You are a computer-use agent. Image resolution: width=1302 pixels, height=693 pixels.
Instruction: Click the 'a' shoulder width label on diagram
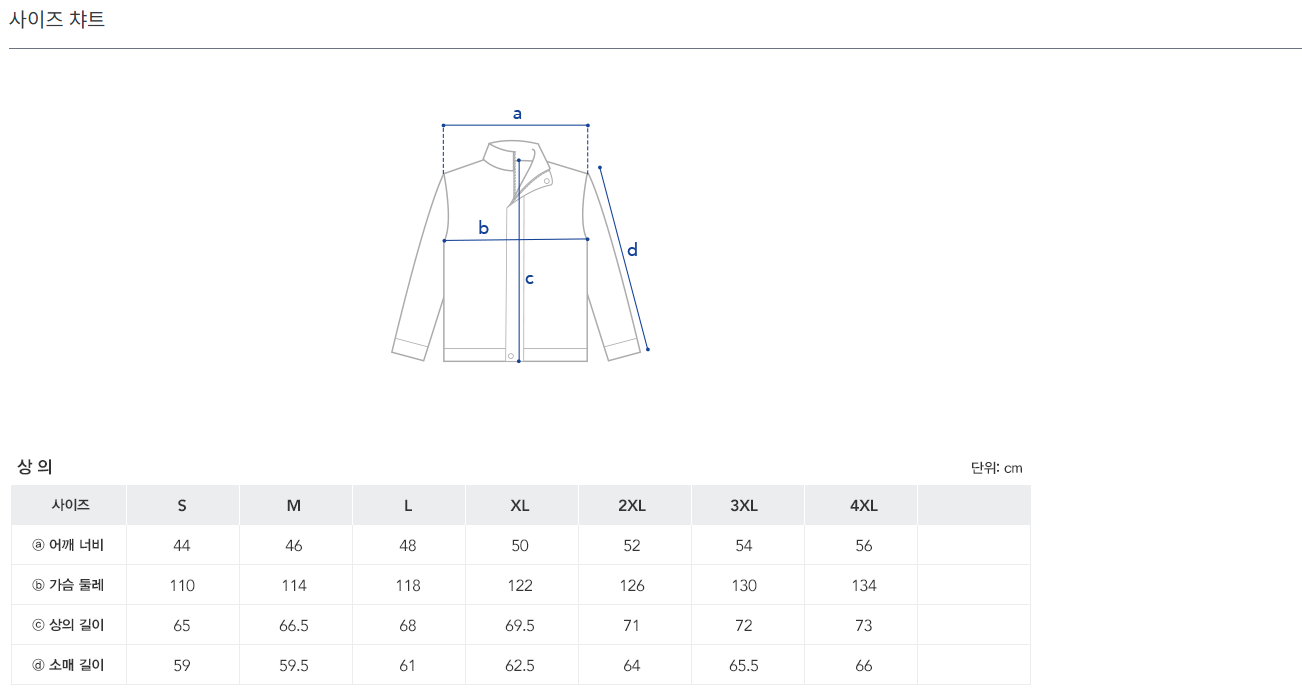tap(517, 114)
